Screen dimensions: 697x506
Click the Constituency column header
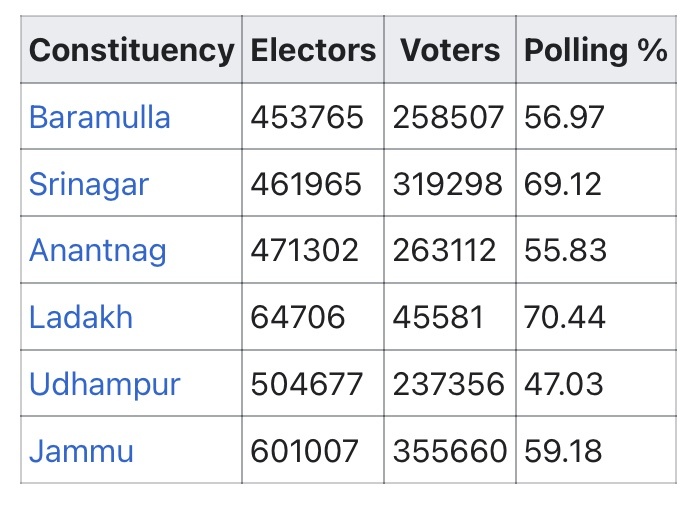[x=131, y=50]
